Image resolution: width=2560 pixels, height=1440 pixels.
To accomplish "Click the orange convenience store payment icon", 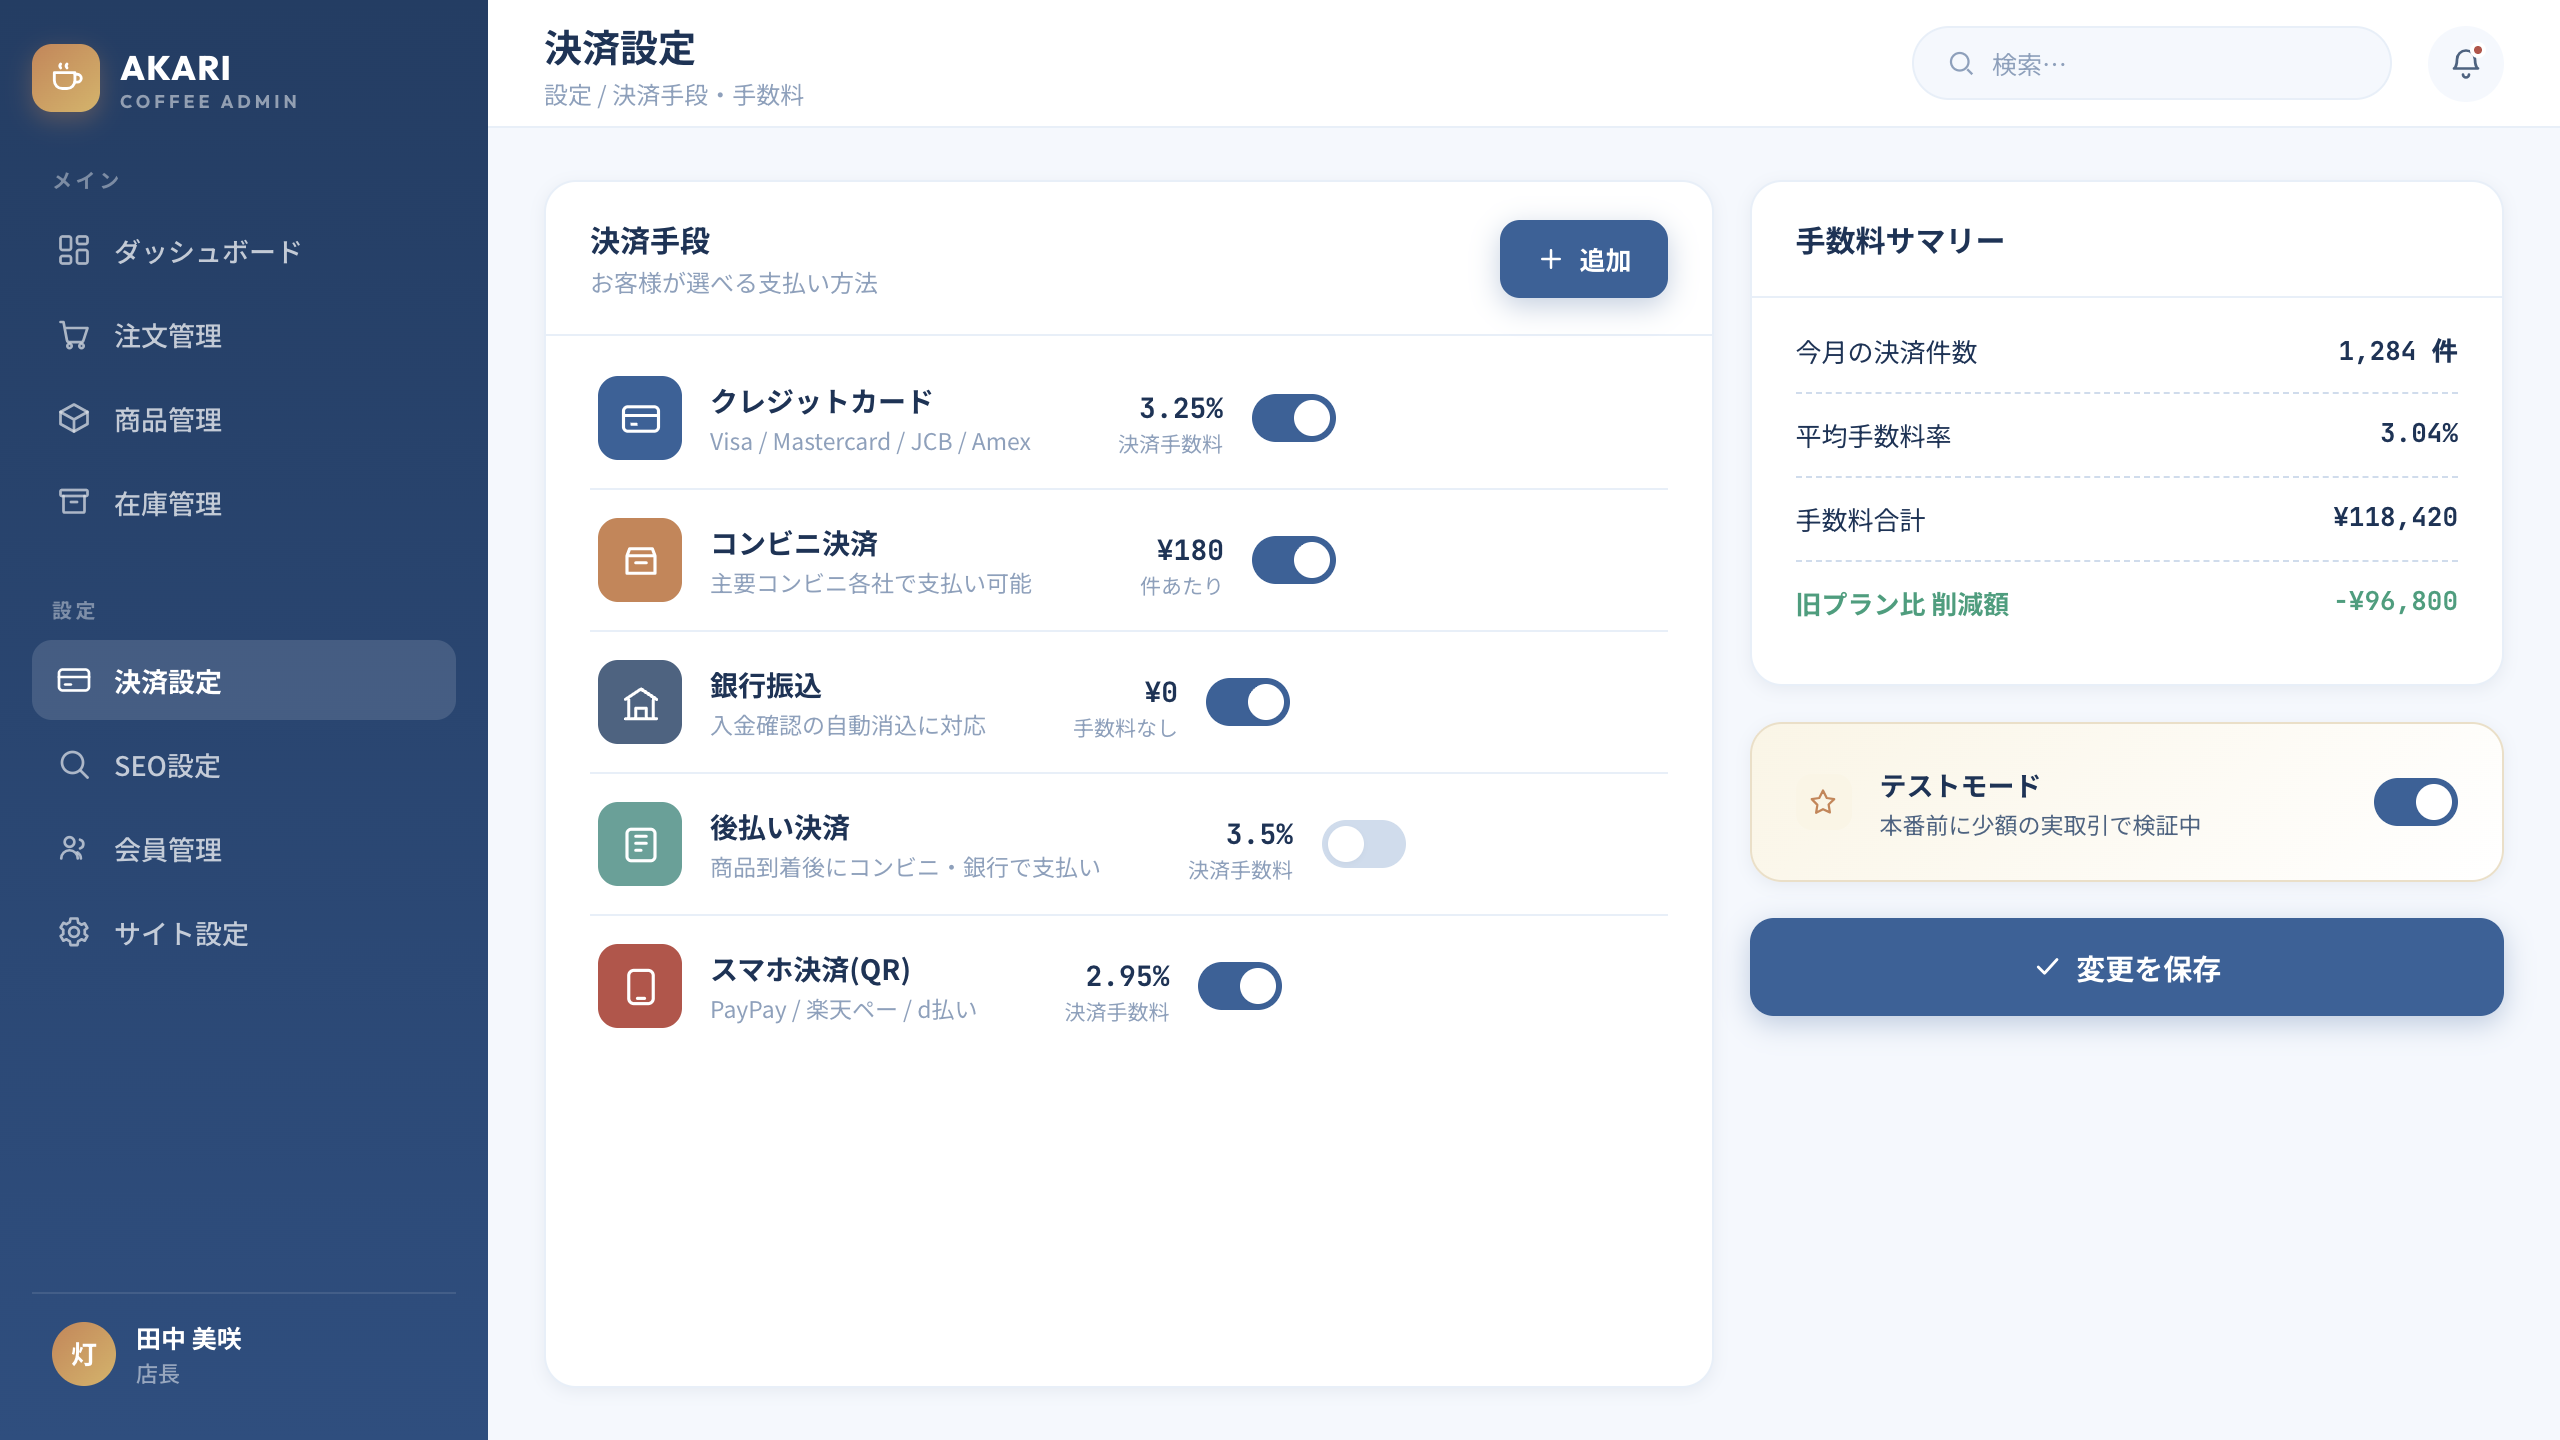I will point(640,560).
